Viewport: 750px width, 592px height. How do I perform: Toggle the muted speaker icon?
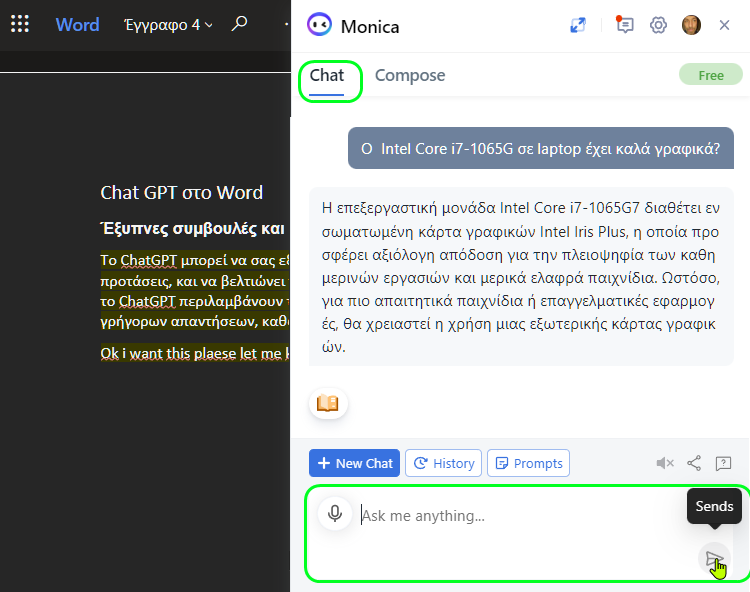click(665, 463)
